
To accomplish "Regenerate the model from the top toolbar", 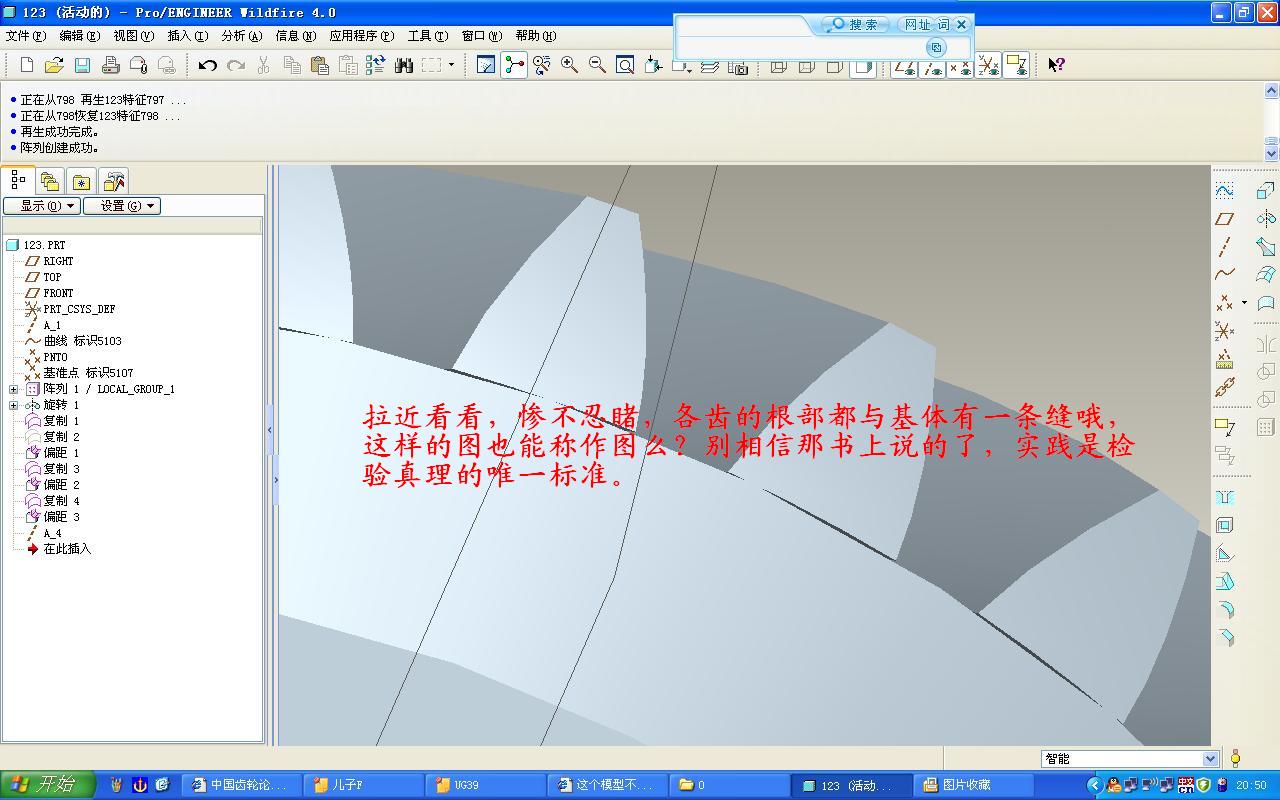I will (375, 65).
